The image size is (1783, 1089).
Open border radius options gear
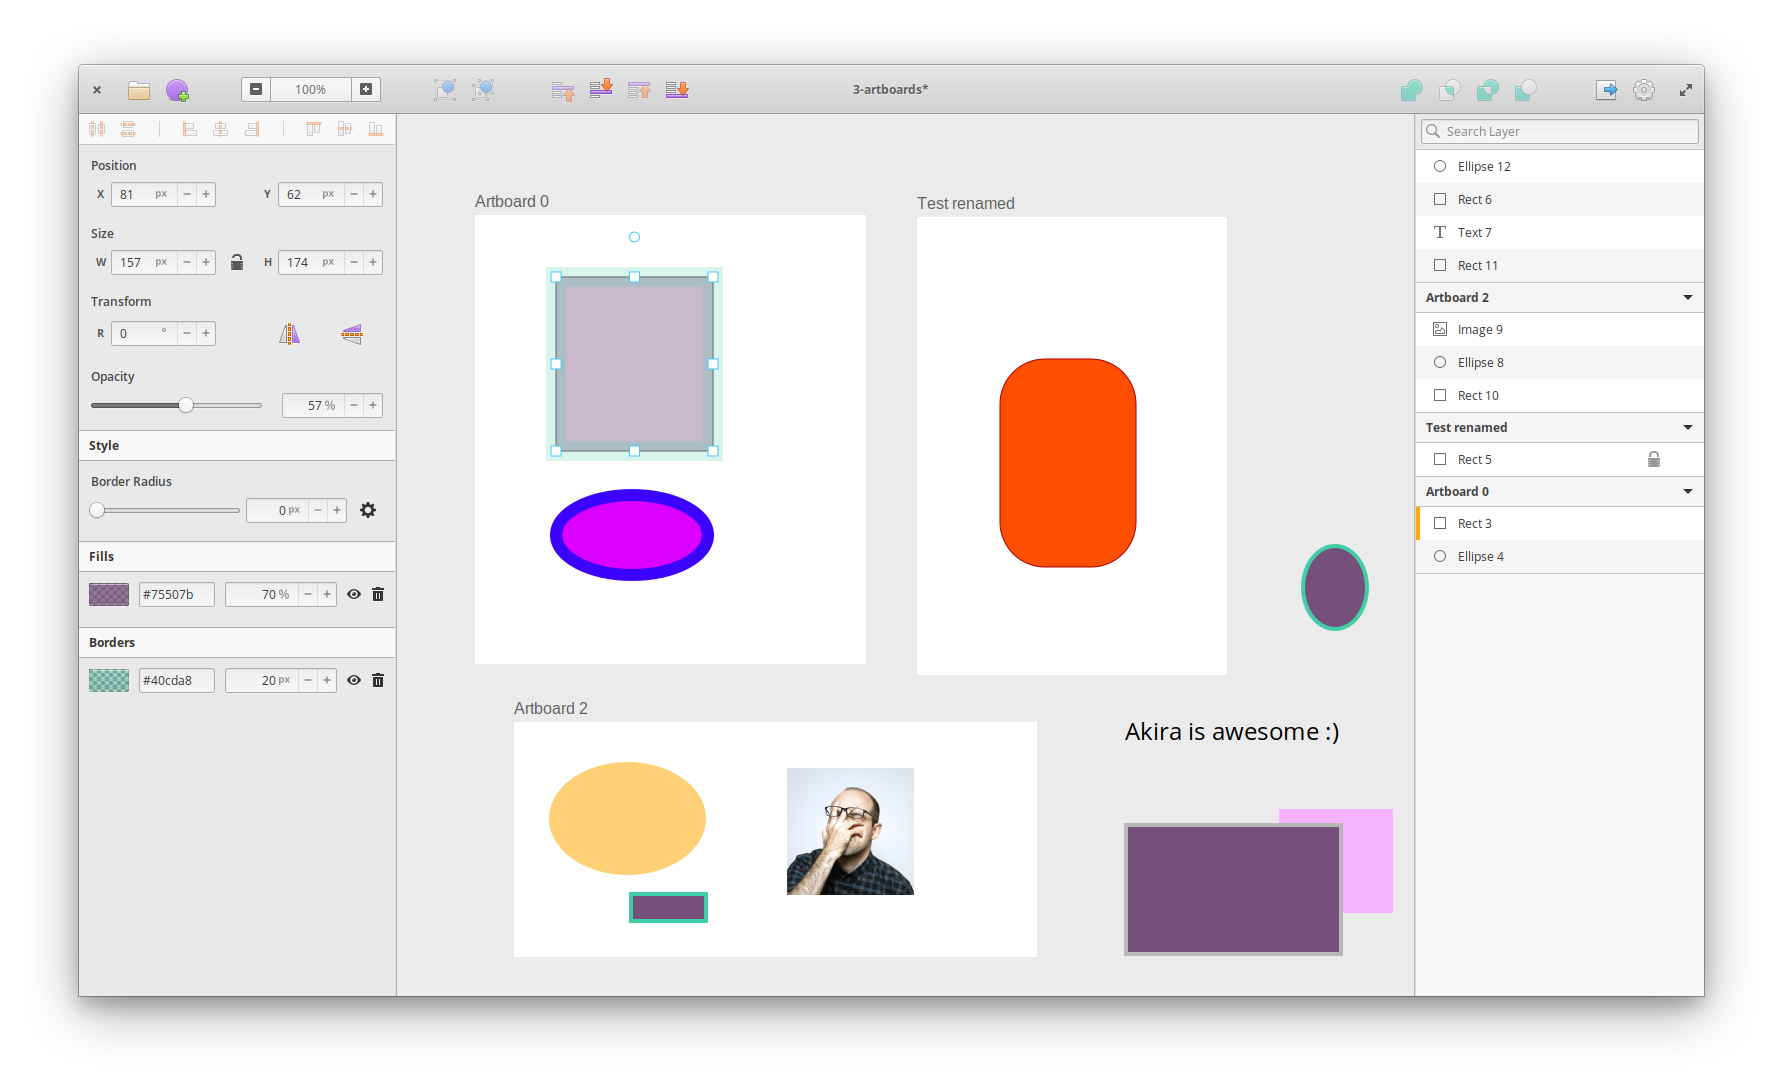(368, 510)
